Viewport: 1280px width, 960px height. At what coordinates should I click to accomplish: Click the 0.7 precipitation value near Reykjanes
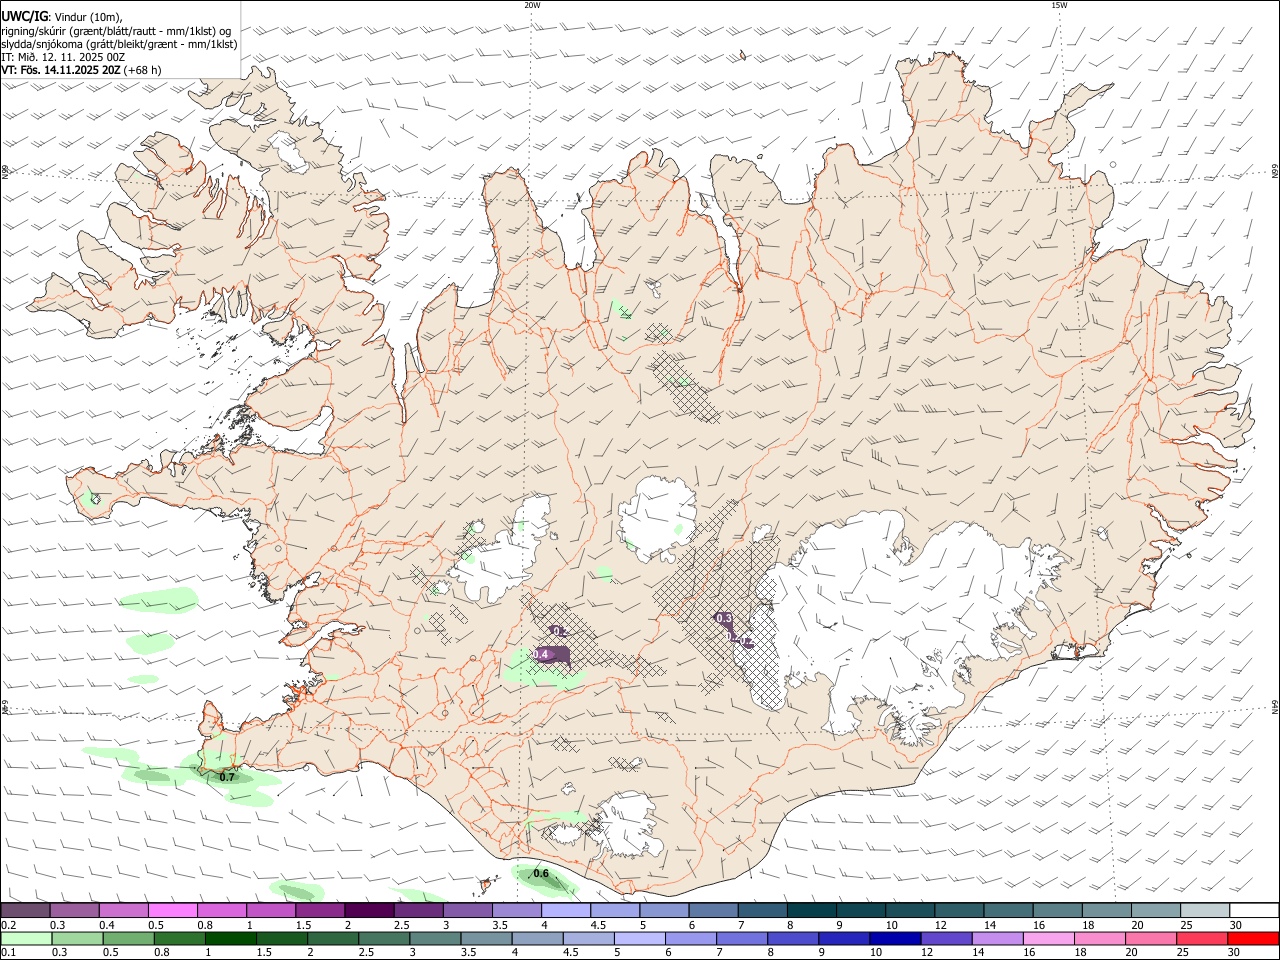coord(227,777)
